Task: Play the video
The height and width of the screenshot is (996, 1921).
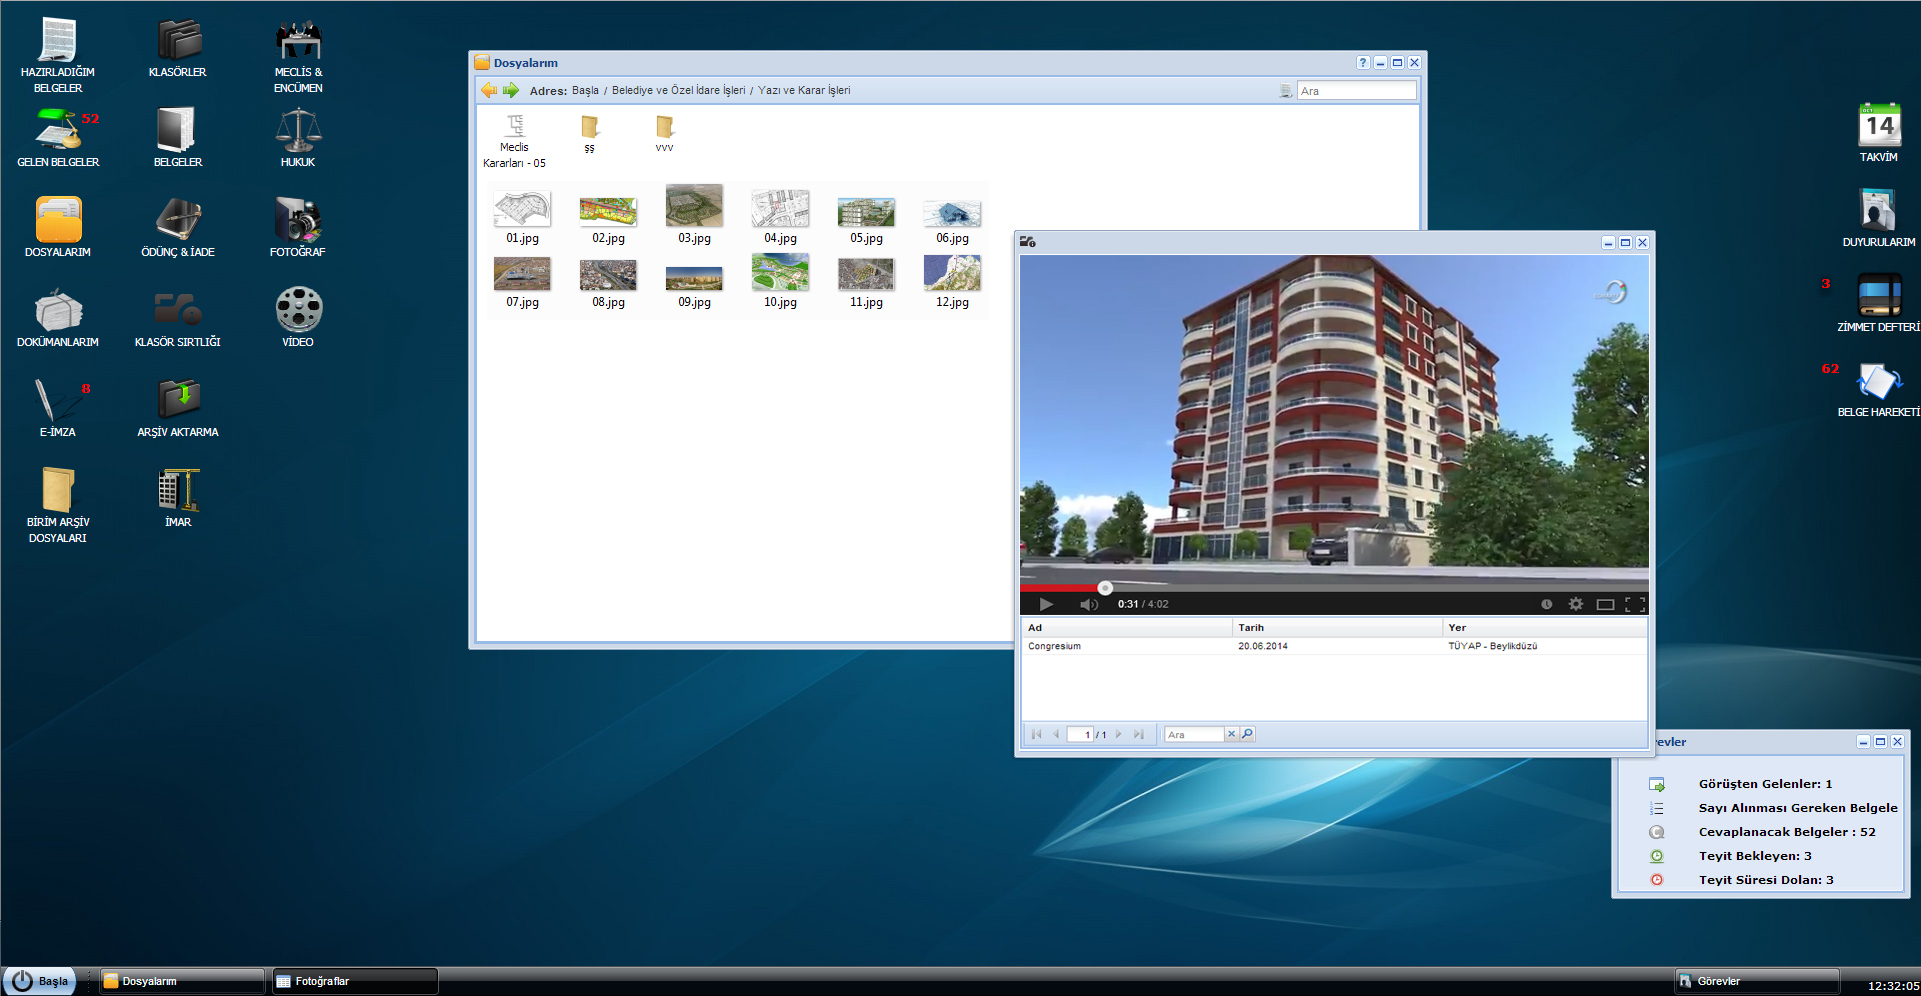Action: coord(1046,604)
